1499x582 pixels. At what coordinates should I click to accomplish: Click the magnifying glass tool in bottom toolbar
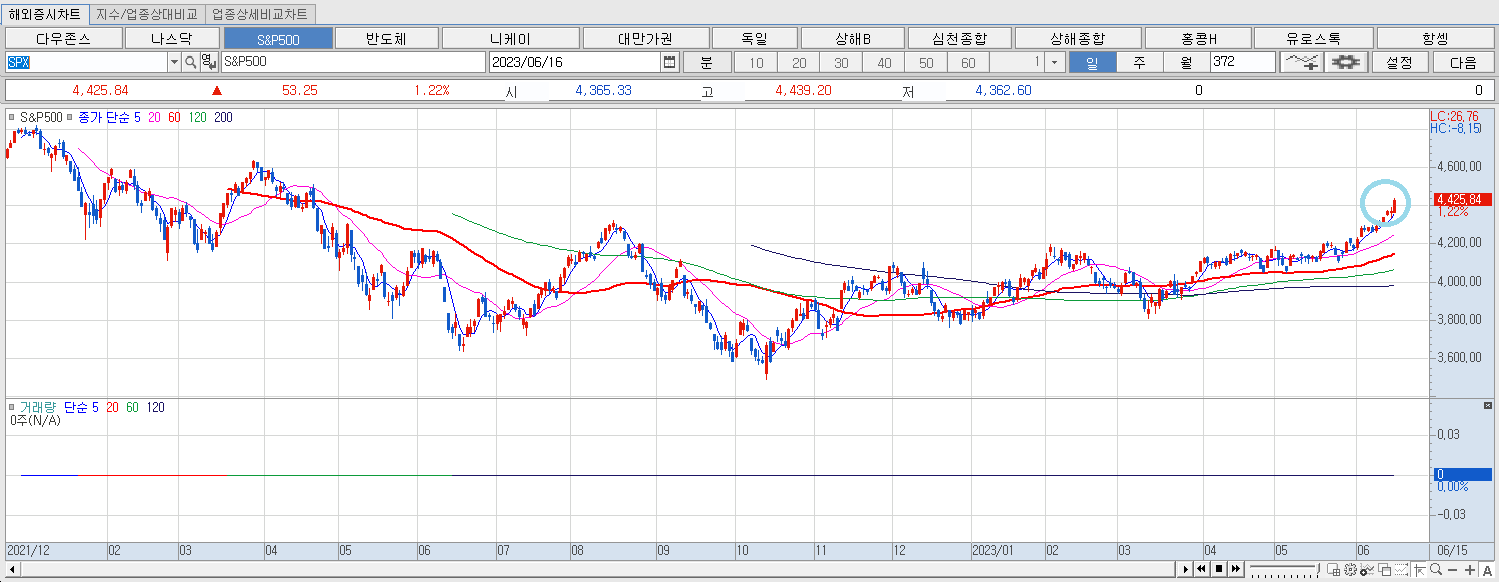[1436, 571]
